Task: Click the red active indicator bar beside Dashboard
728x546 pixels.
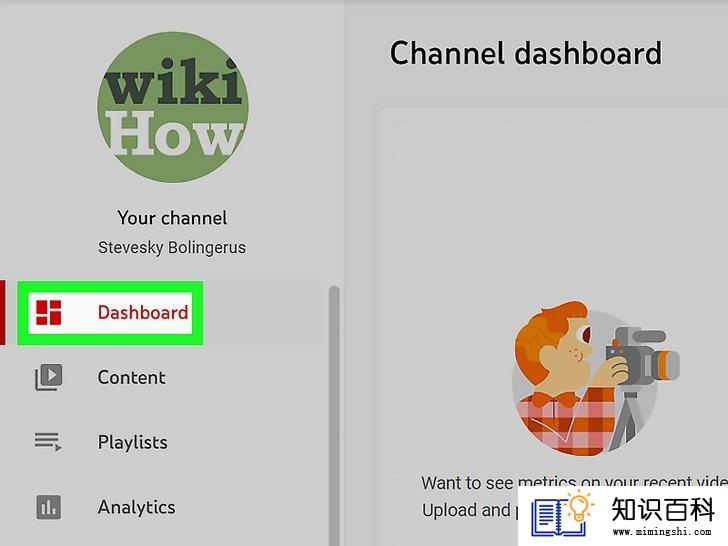Action: (3, 312)
